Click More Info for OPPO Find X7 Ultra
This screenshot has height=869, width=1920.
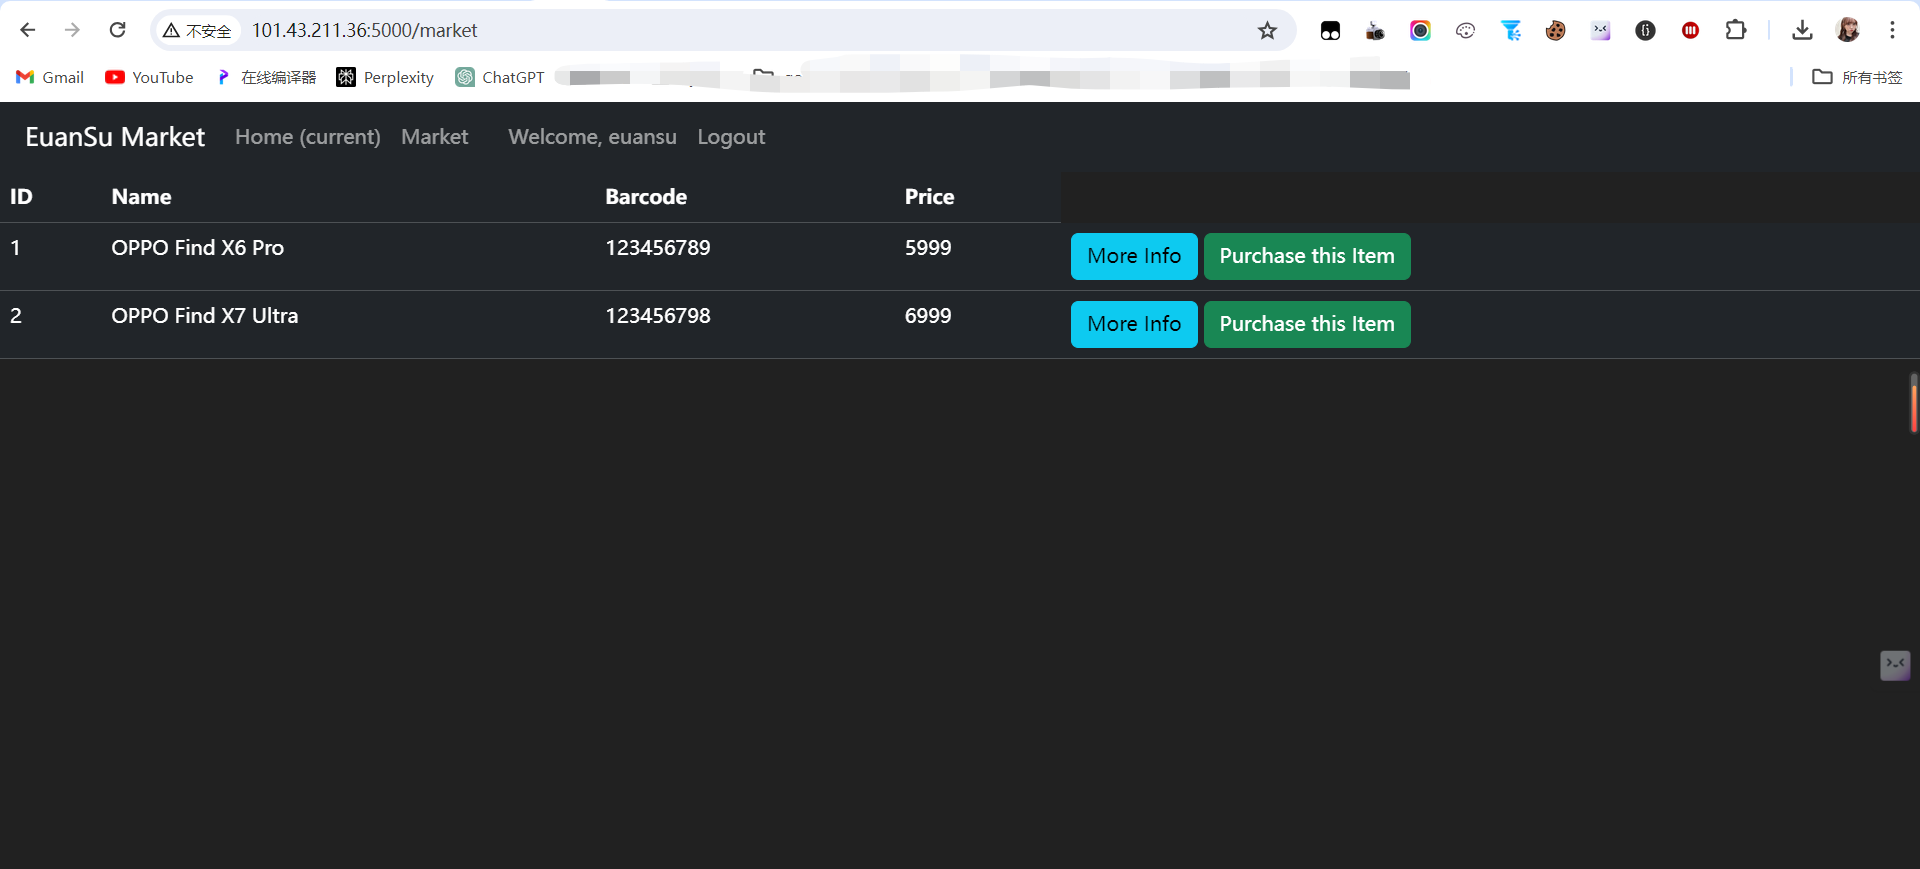coord(1134,324)
